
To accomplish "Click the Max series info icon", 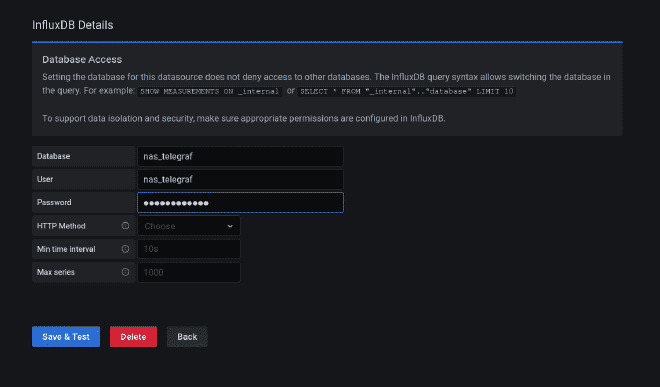I will (x=125, y=272).
